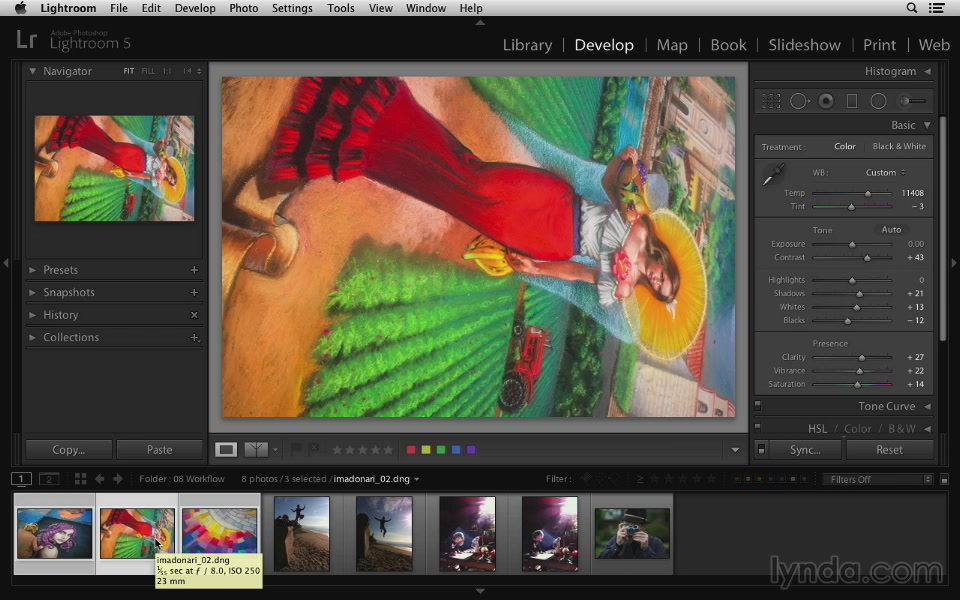Open the Notification Center list icon
This screenshot has height=600, width=960.
(x=936, y=8)
